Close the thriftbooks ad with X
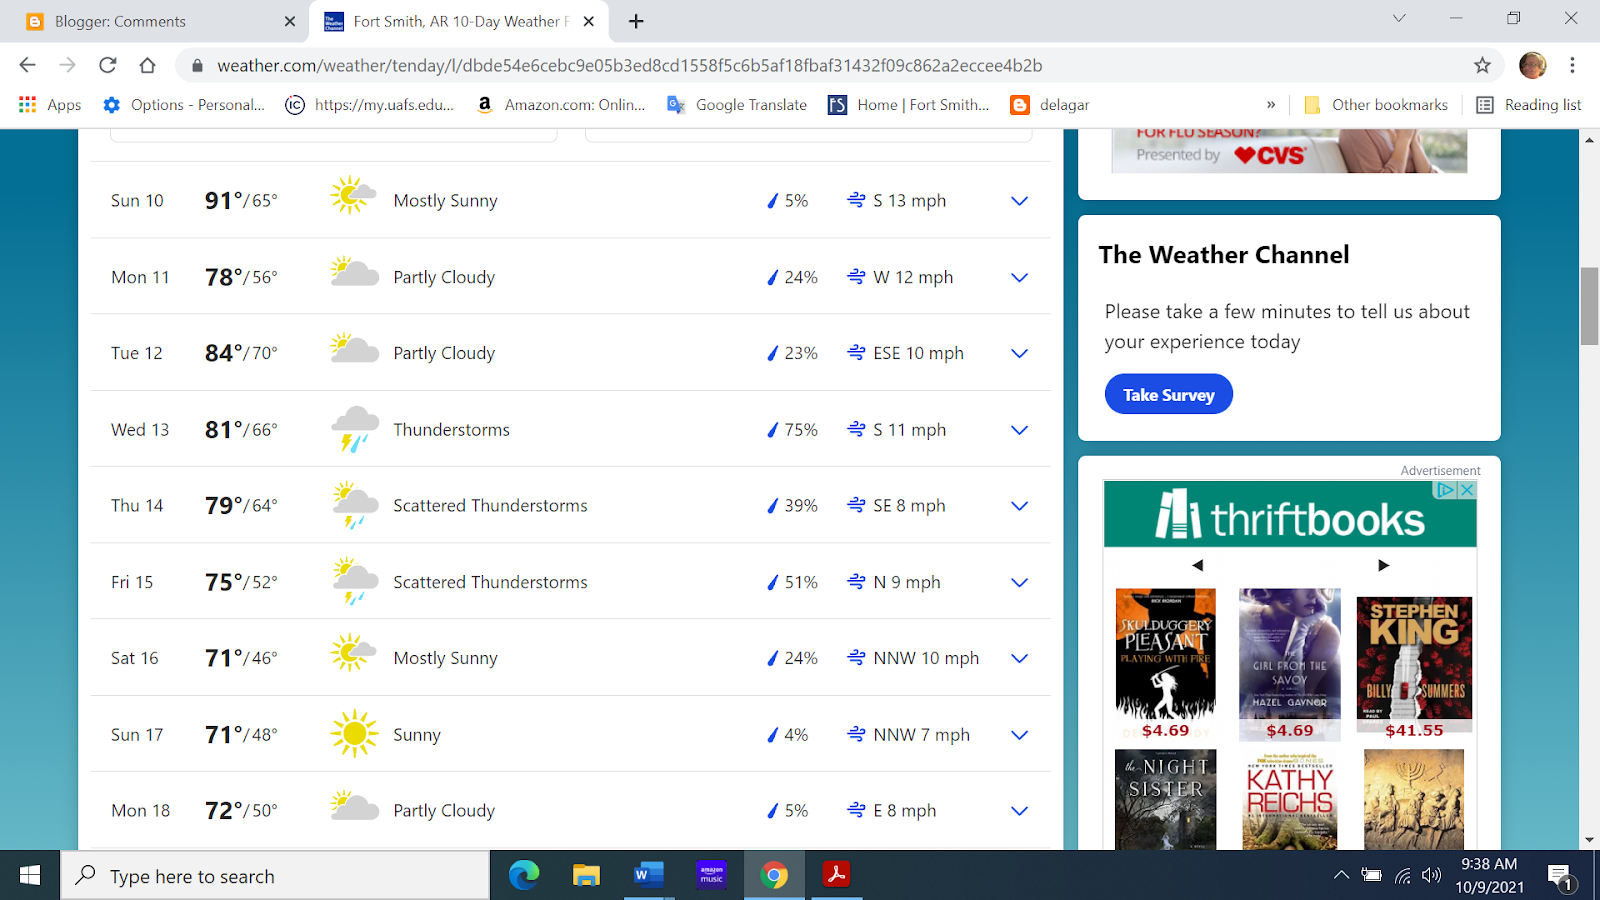 pyautogui.click(x=1467, y=490)
